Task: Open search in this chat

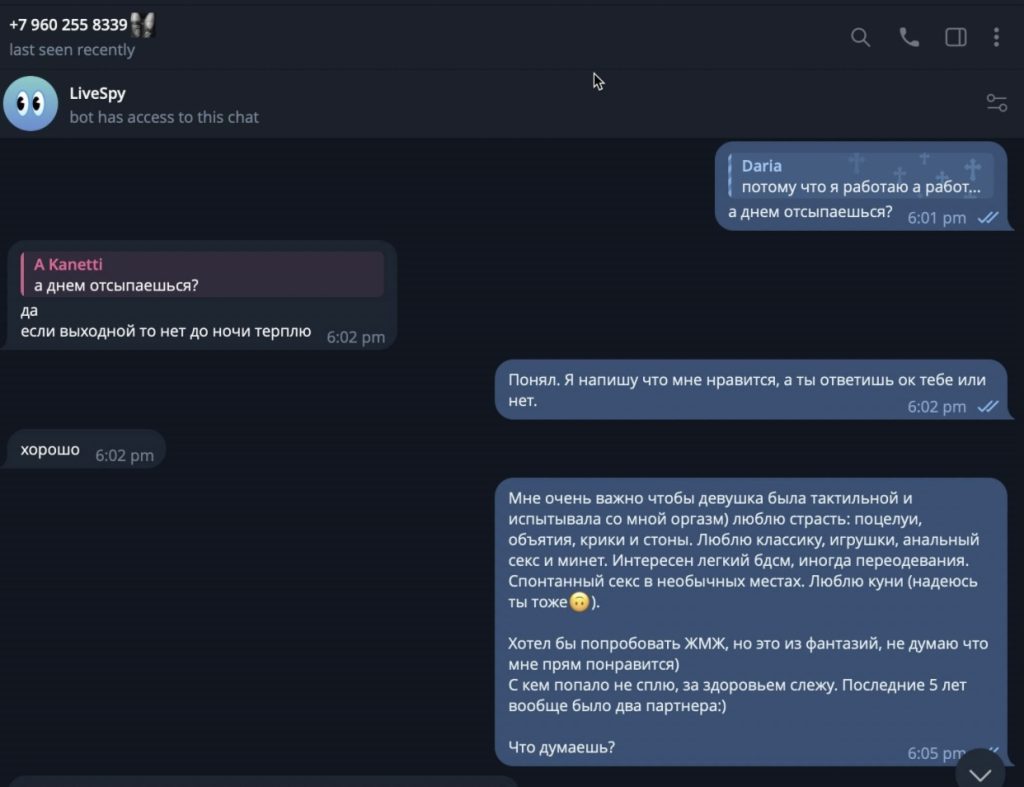Action: tap(860, 37)
